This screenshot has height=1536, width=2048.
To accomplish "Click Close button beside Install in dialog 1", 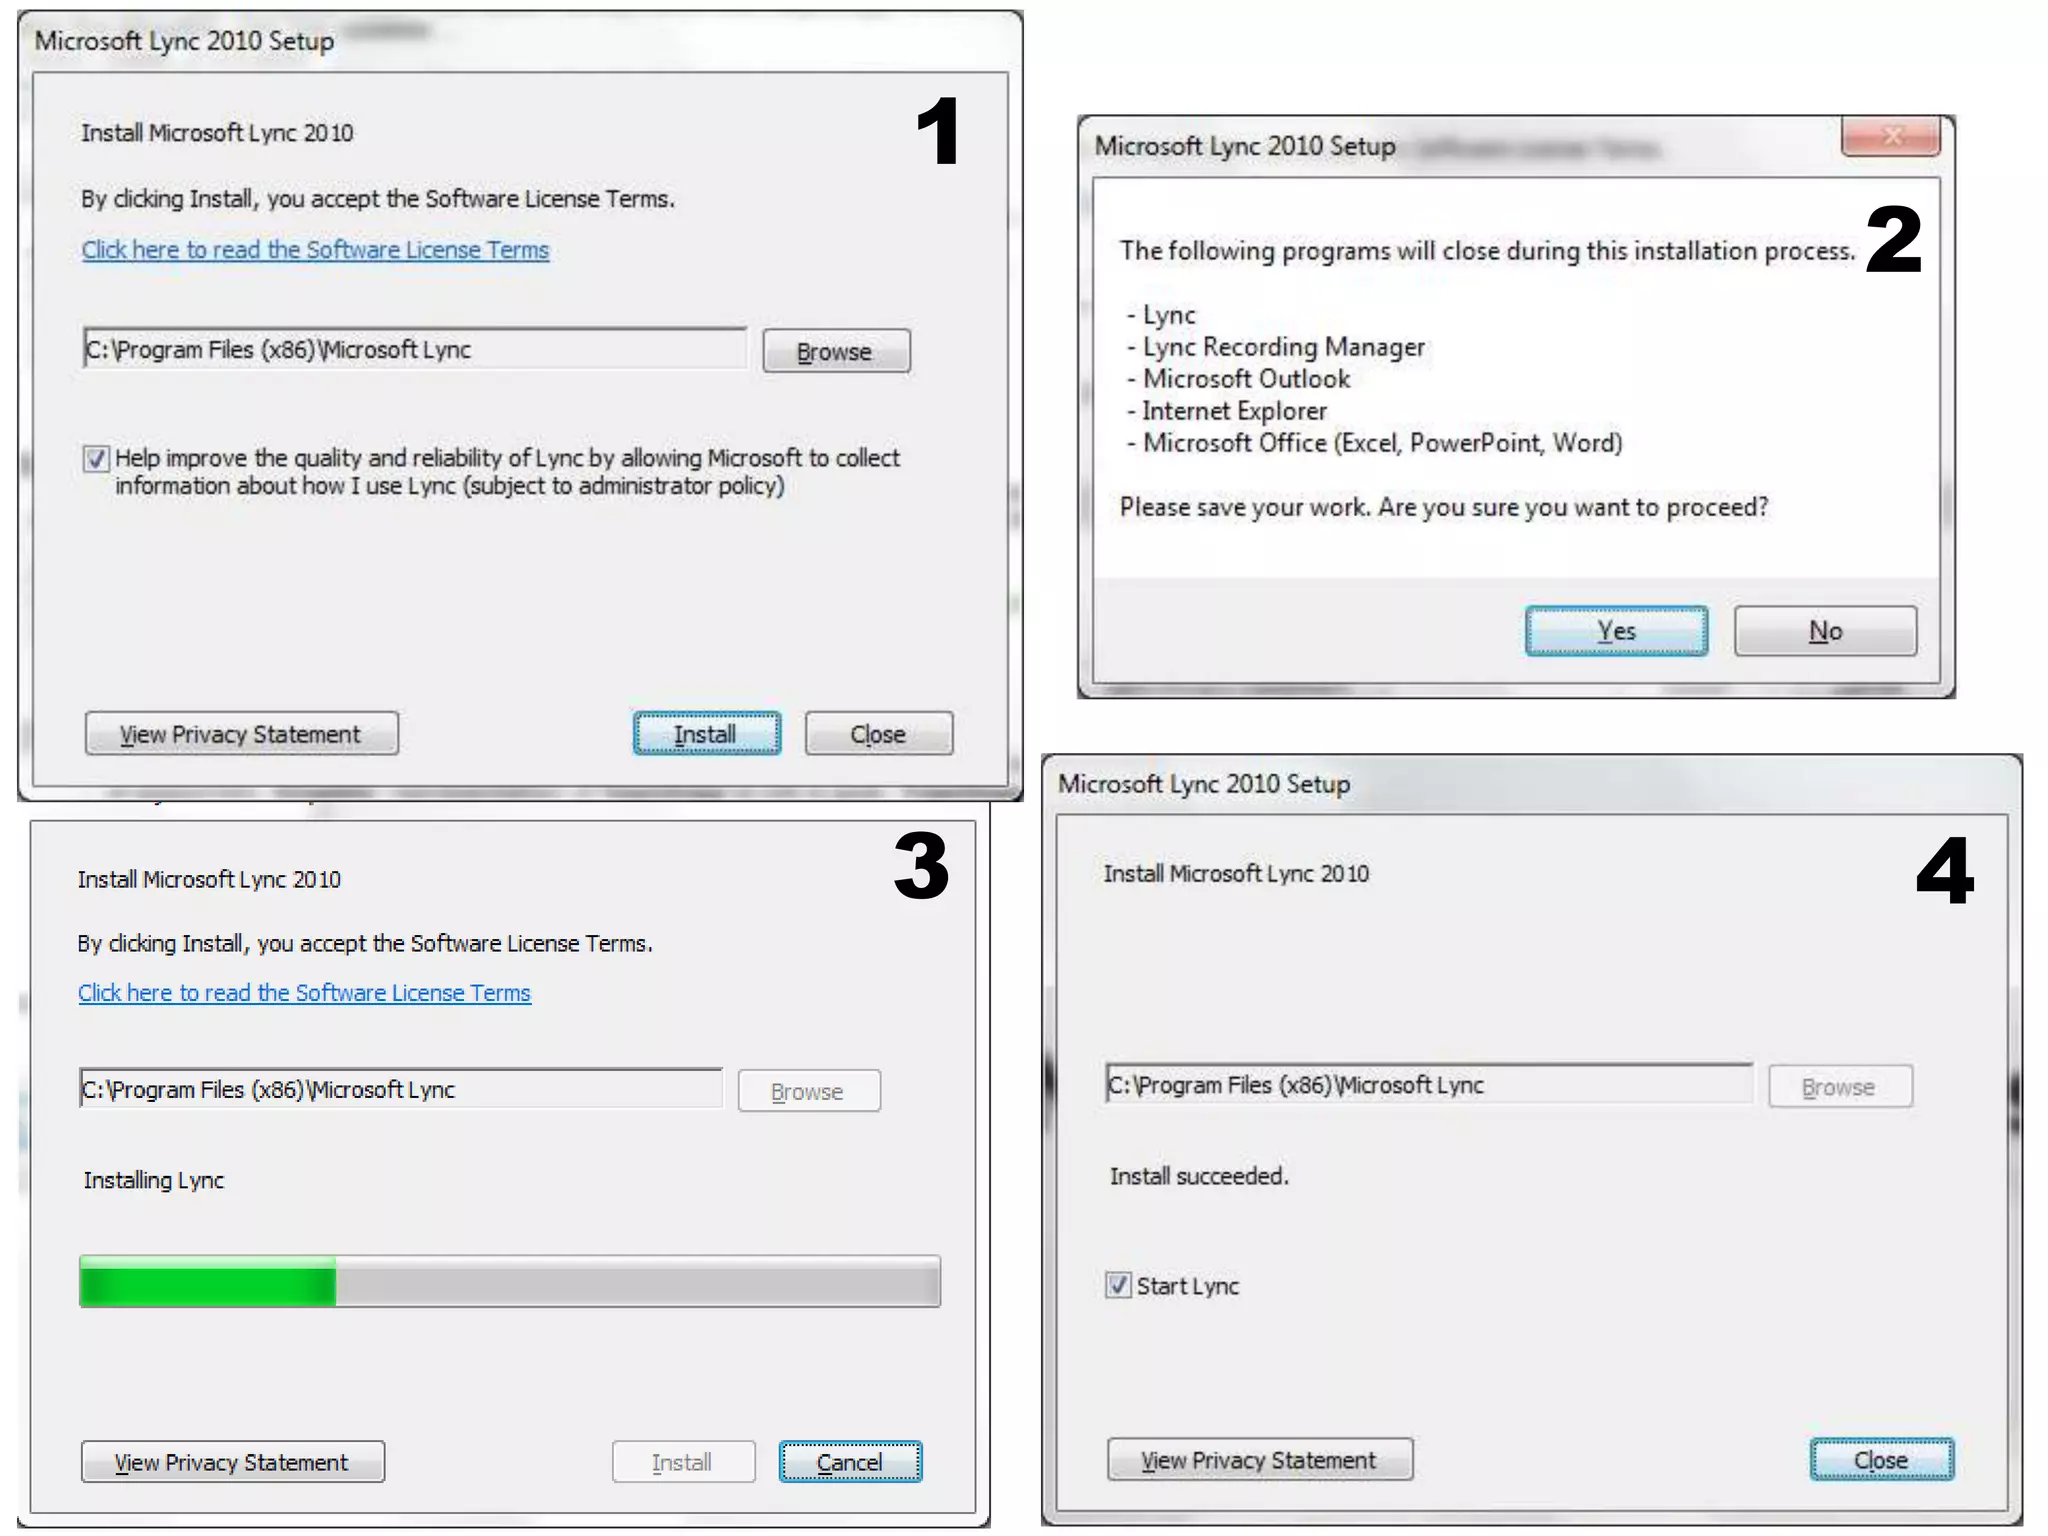I will tap(878, 734).
